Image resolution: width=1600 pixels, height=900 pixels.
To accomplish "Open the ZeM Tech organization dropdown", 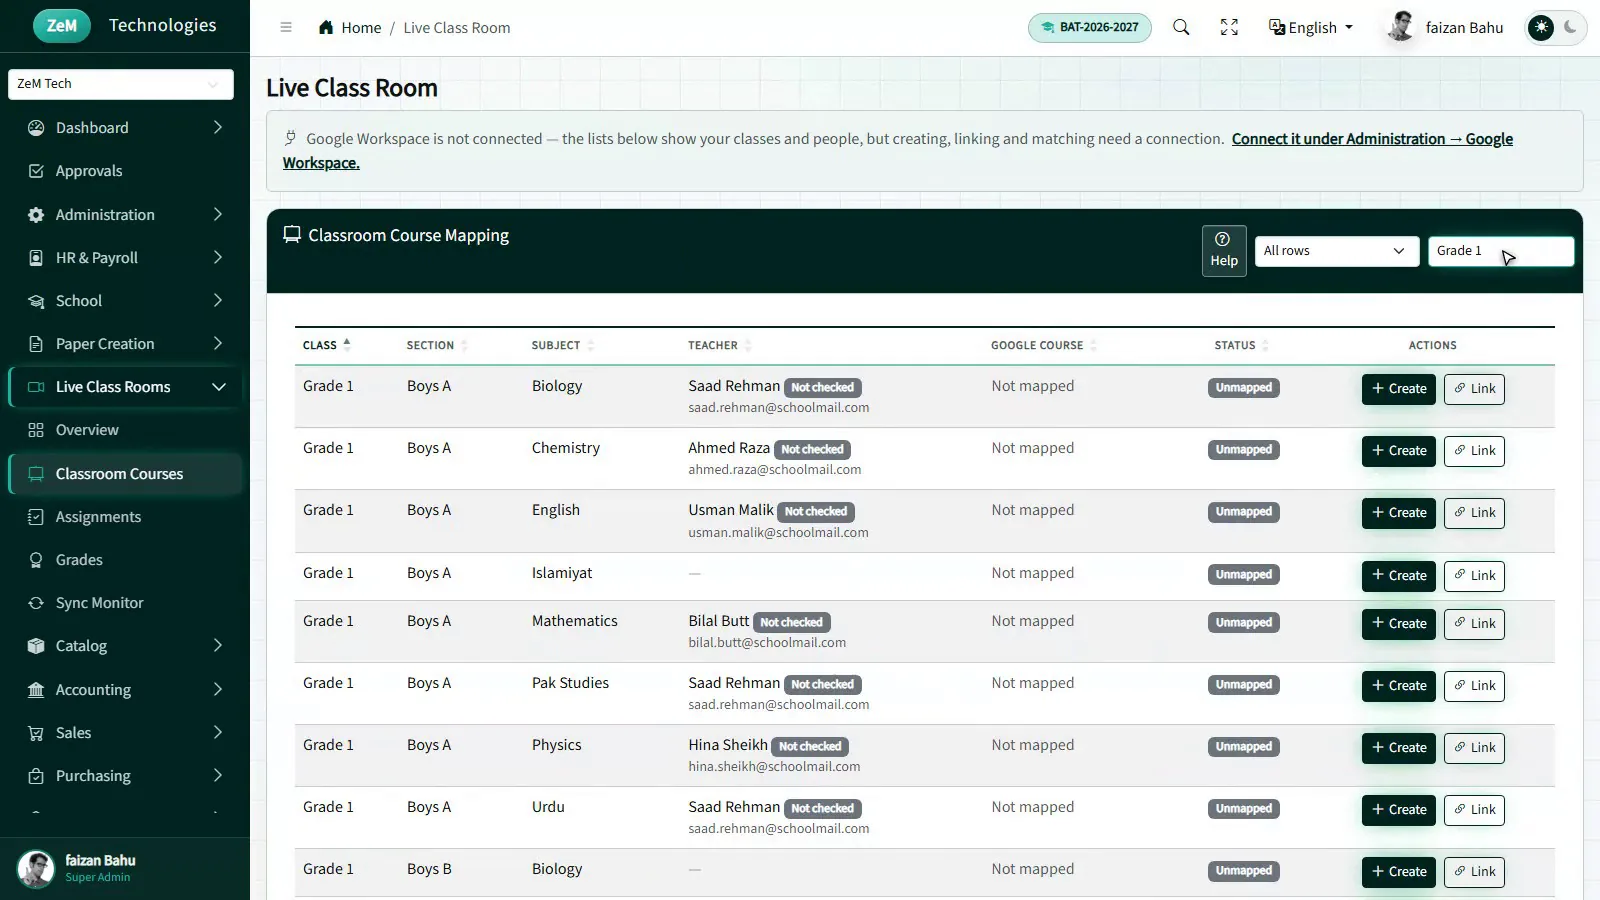I will tap(121, 84).
